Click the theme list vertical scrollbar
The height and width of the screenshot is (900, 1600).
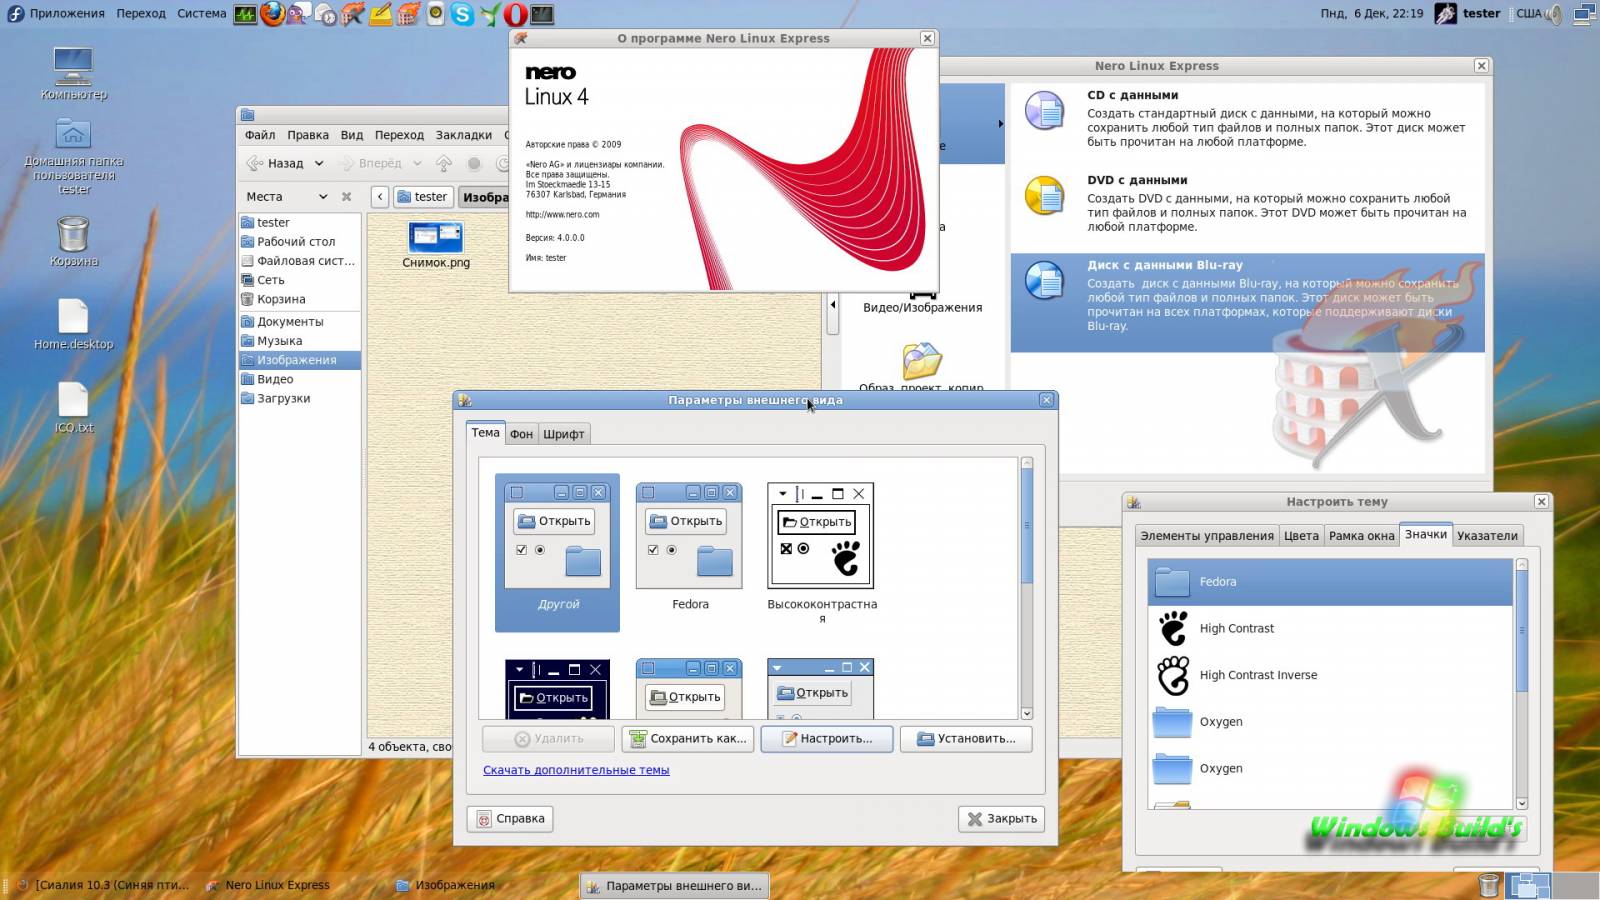(1026, 588)
